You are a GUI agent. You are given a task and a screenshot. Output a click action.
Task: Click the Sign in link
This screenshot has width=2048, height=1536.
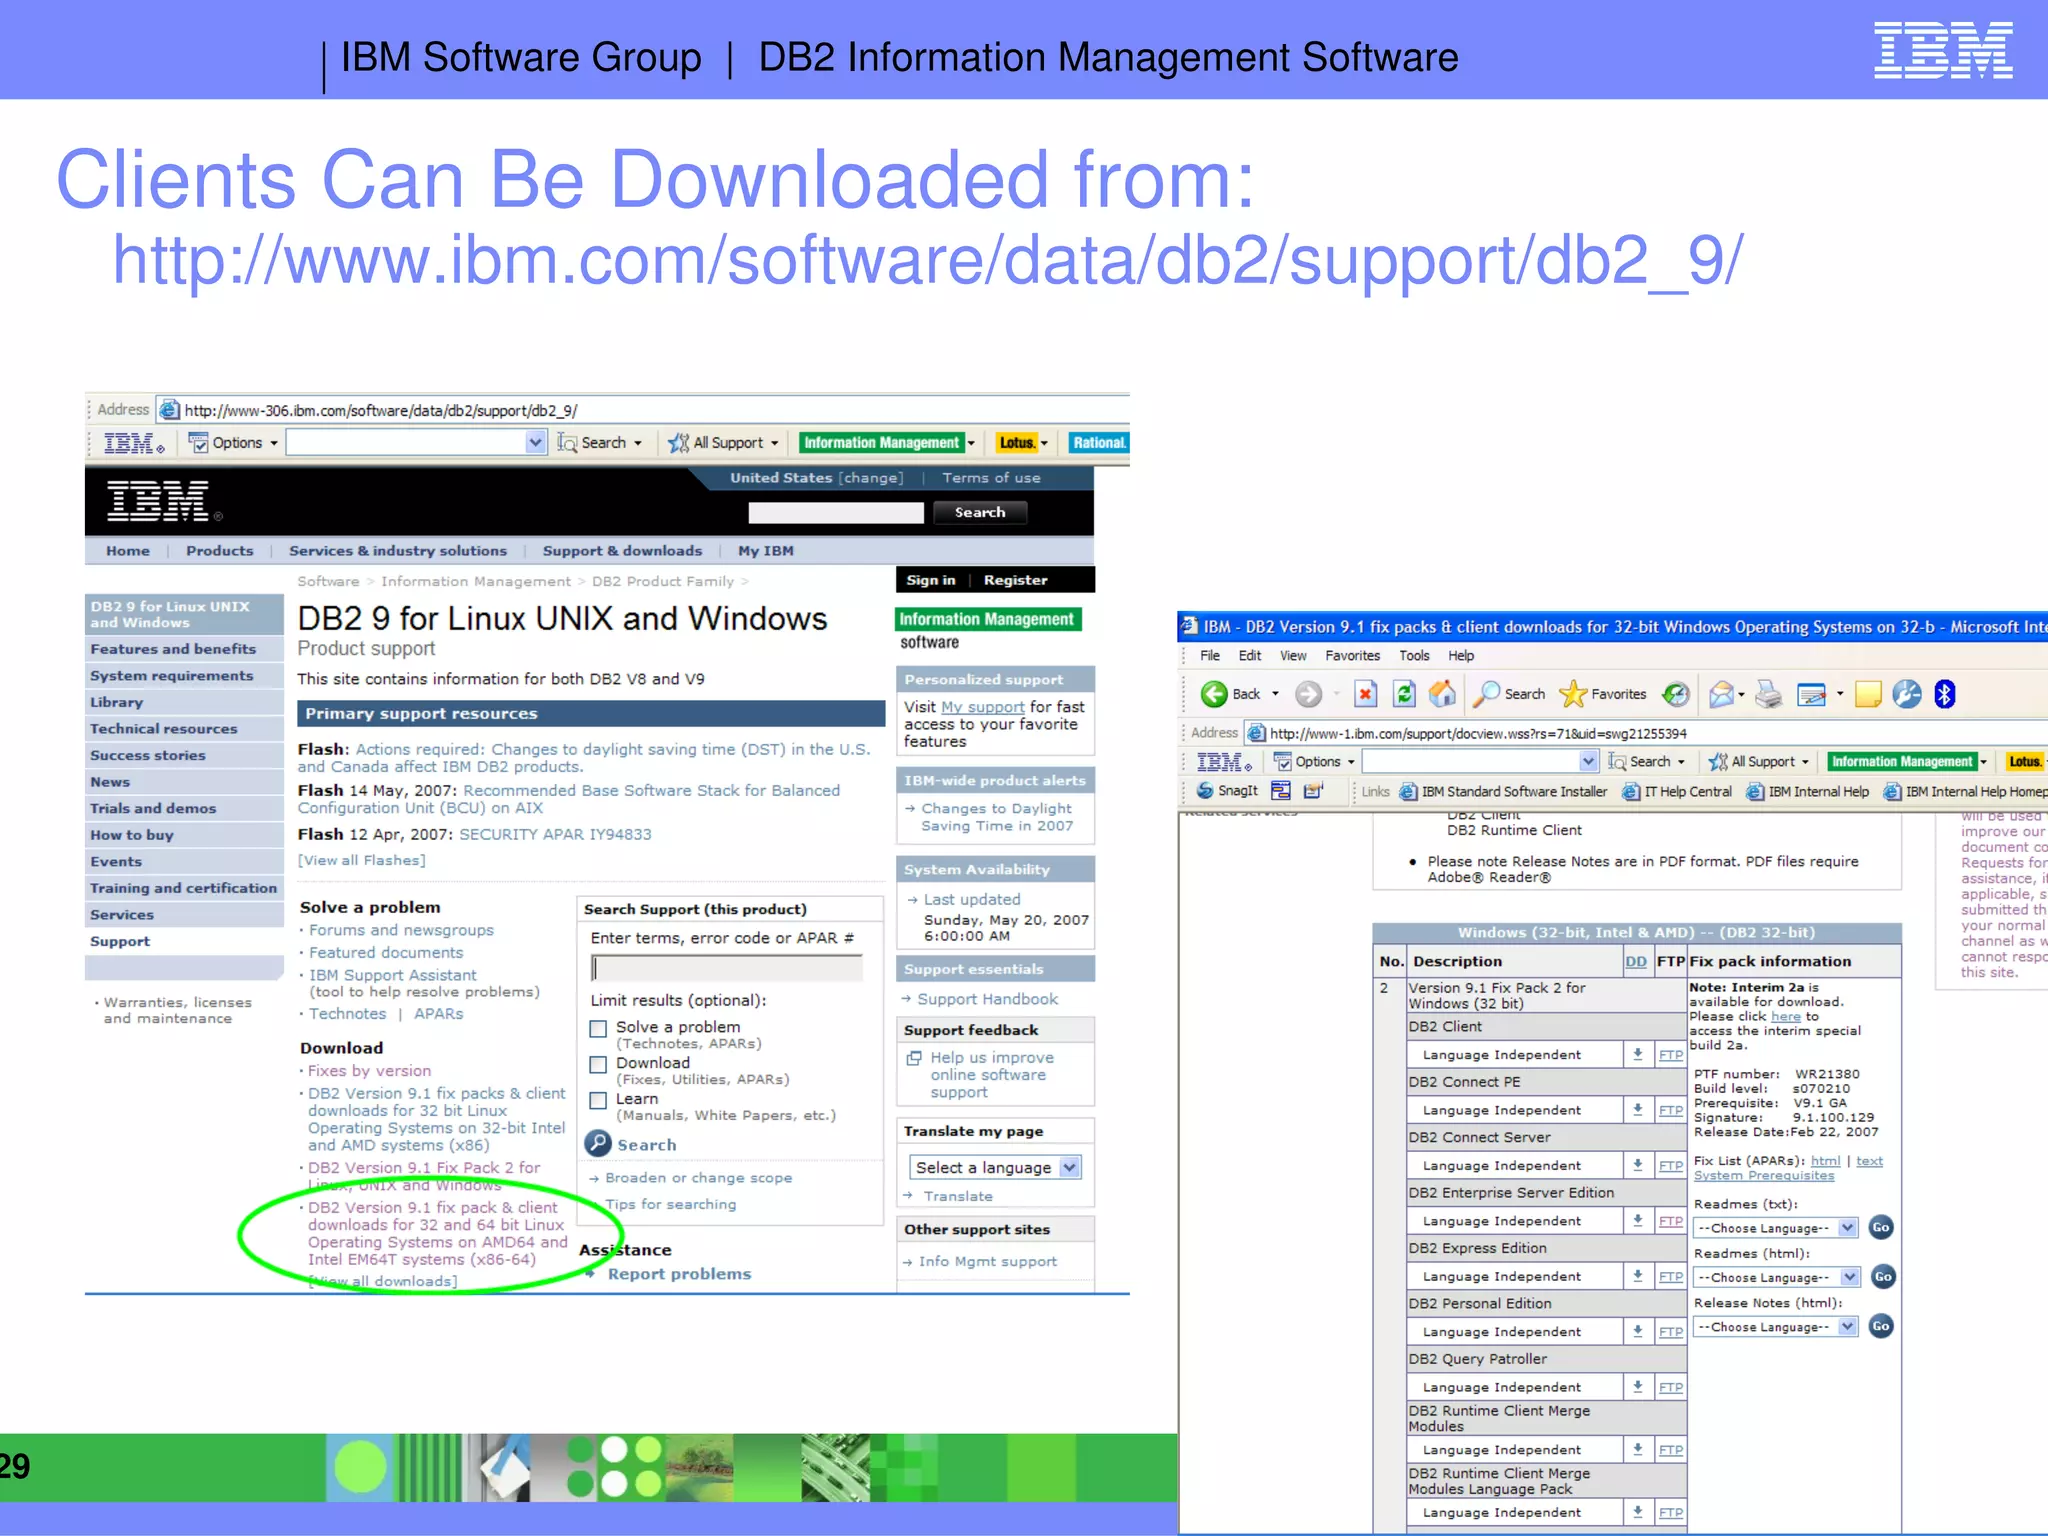(930, 580)
